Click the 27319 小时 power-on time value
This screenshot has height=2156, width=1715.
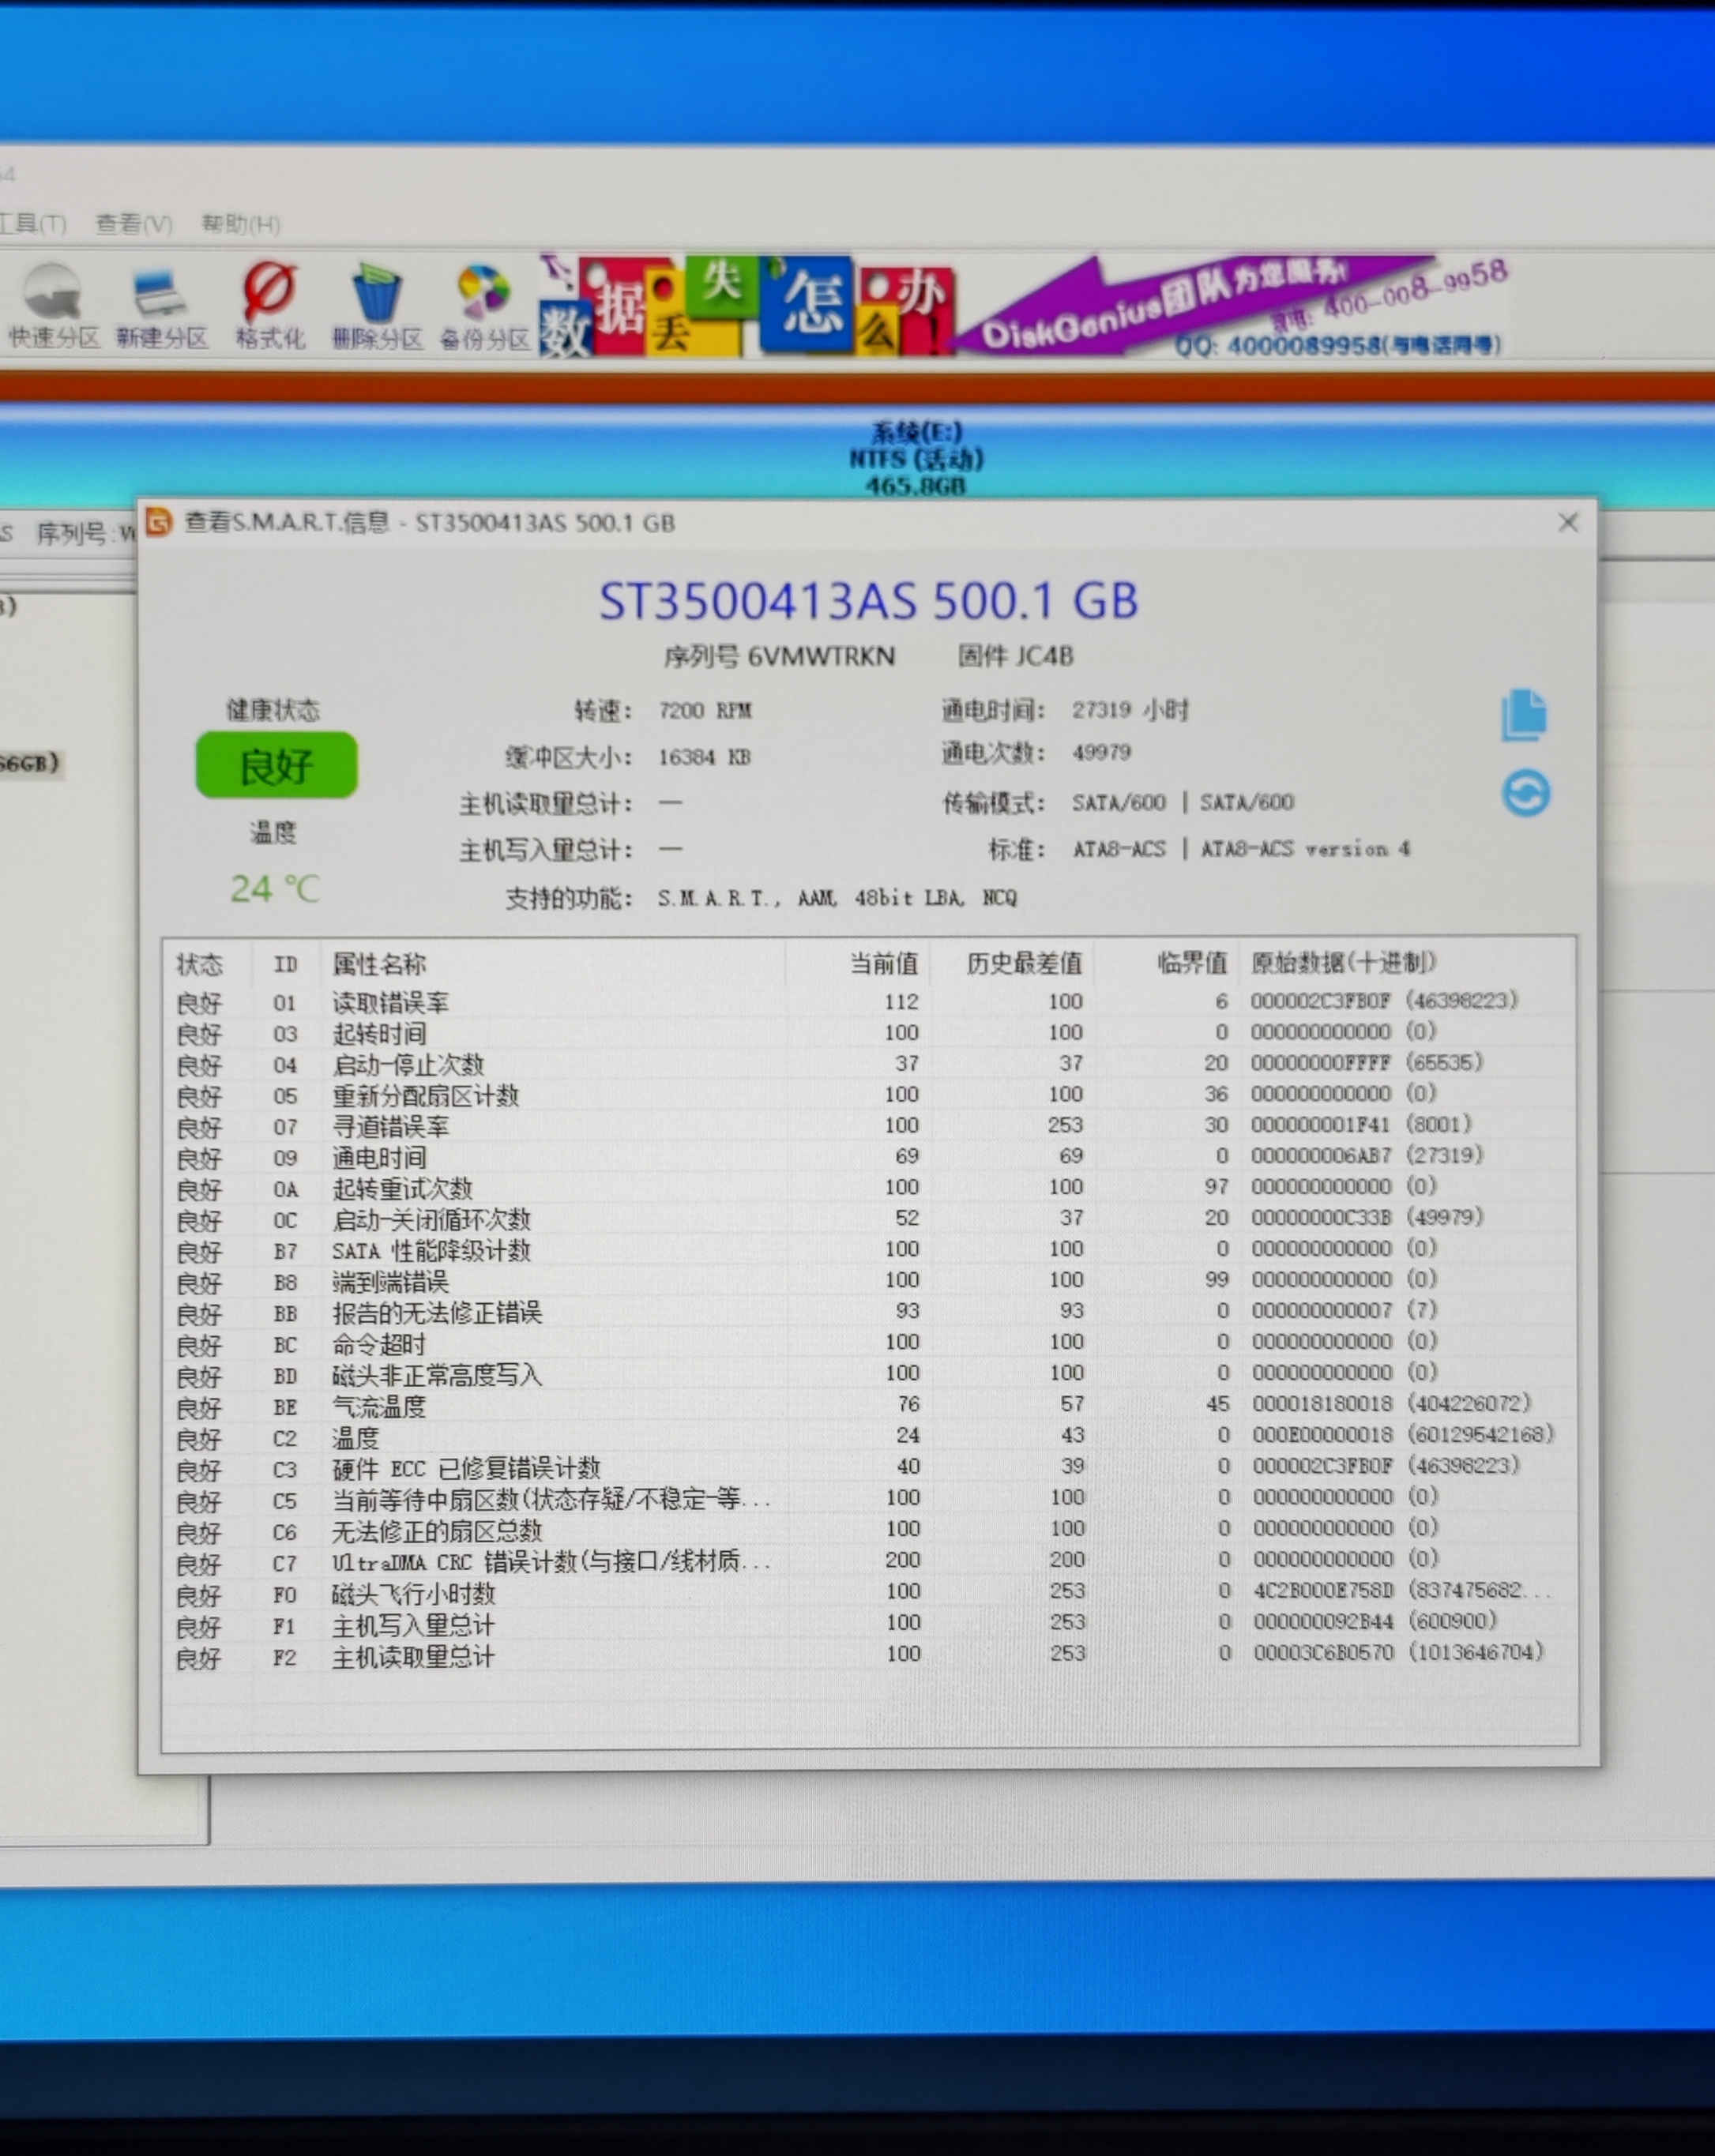[1130, 710]
